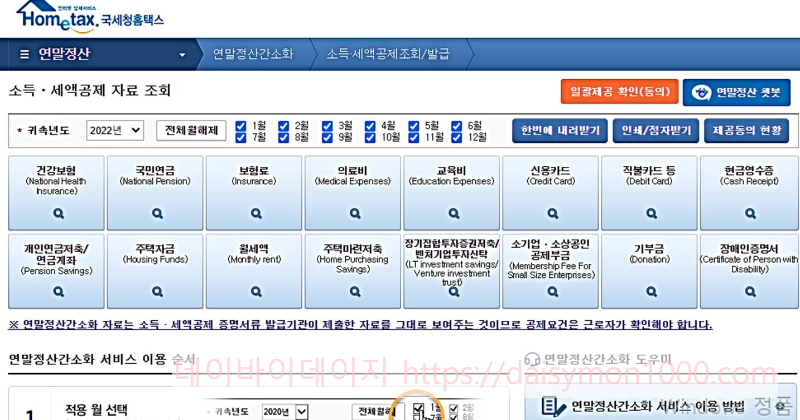Screen dimensions: 800x420
Task: Open the 2020년 dropdown in guide image
Action: (285, 411)
